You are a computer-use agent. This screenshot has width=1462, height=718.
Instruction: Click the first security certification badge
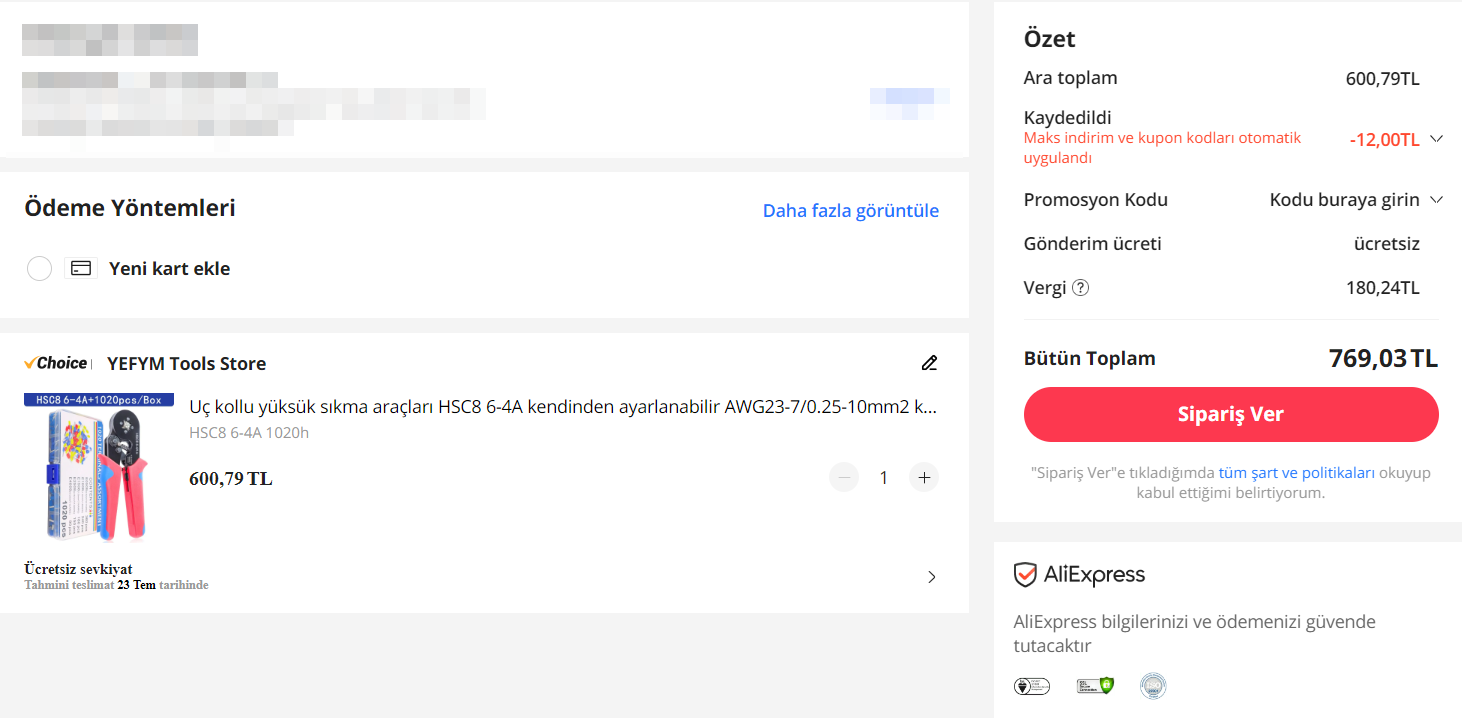click(x=1031, y=686)
